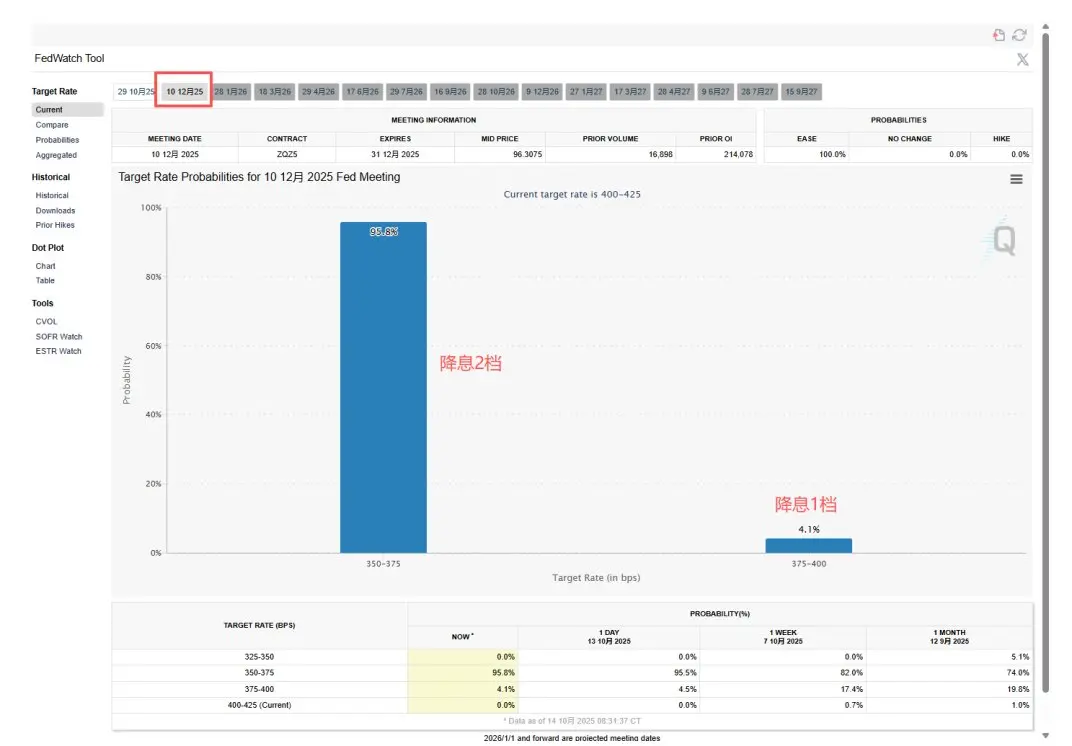Open Compare under Target Rate
The height and width of the screenshot is (746, 1072).
point(52,125)
